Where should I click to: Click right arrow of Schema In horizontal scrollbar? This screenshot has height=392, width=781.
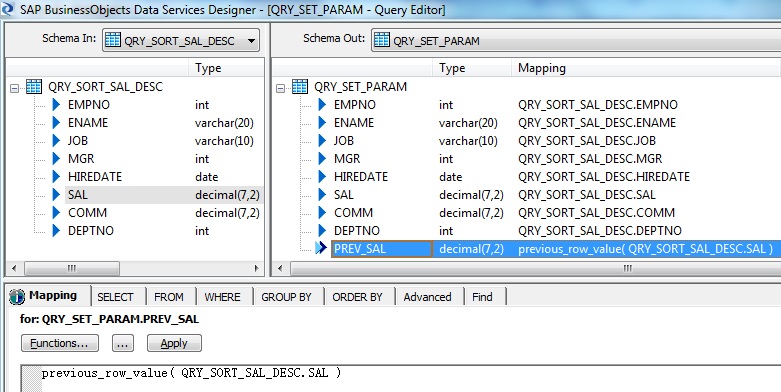tap(257, 268)
